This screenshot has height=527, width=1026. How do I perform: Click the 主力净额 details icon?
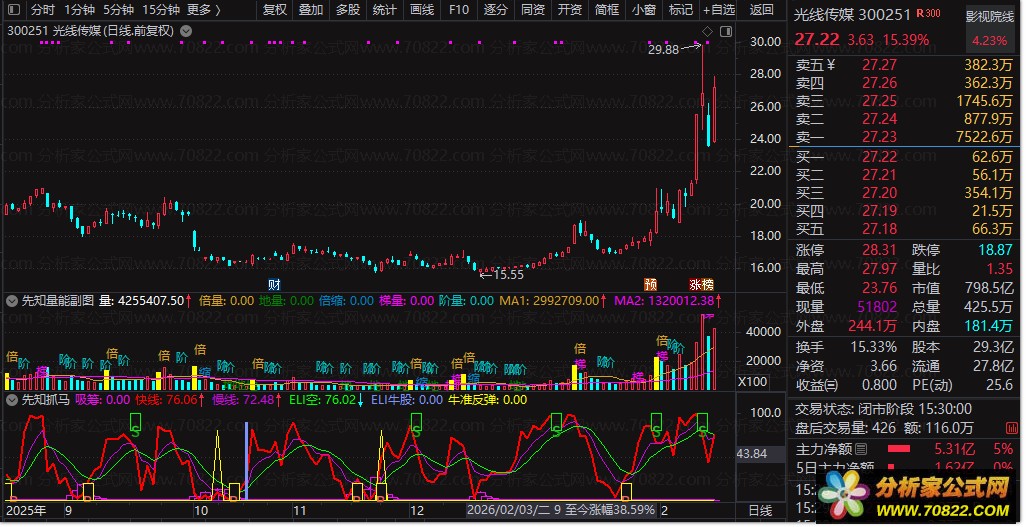point(862,449)
